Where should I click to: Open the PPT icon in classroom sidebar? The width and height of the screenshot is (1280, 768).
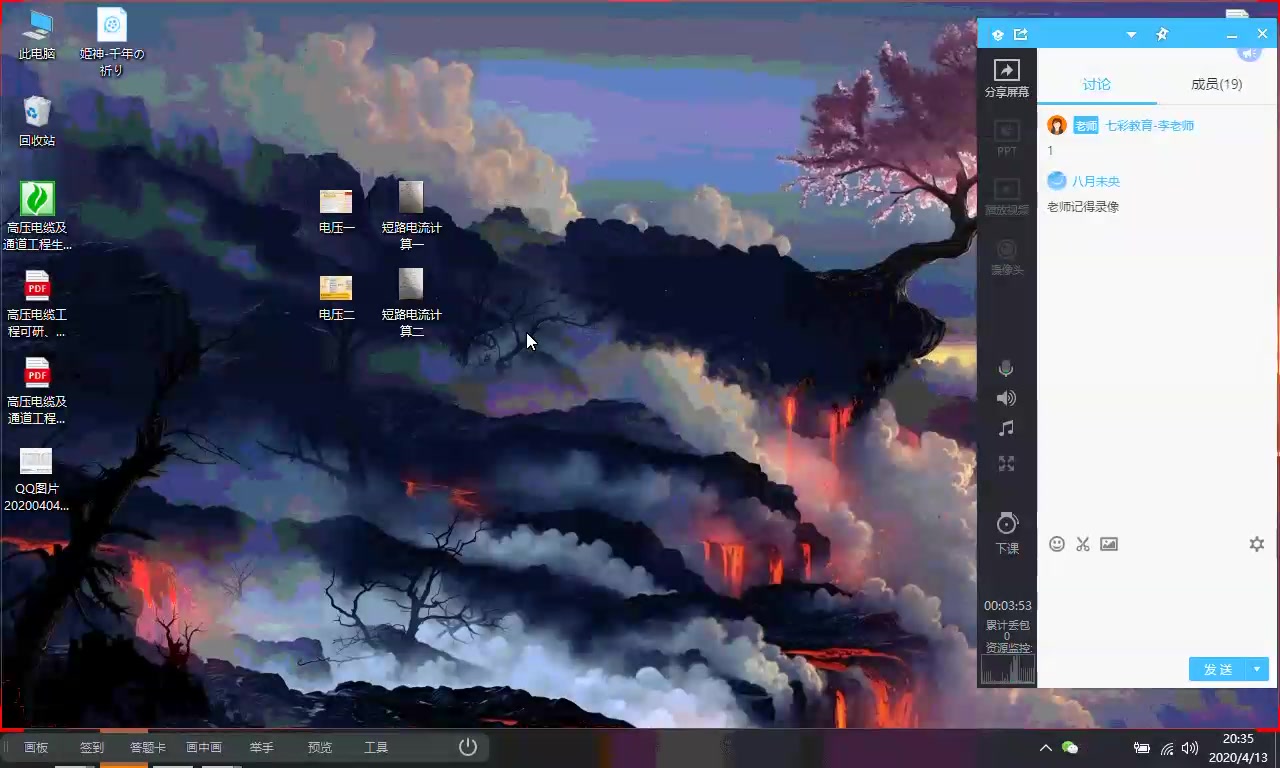coord(1006,138)
